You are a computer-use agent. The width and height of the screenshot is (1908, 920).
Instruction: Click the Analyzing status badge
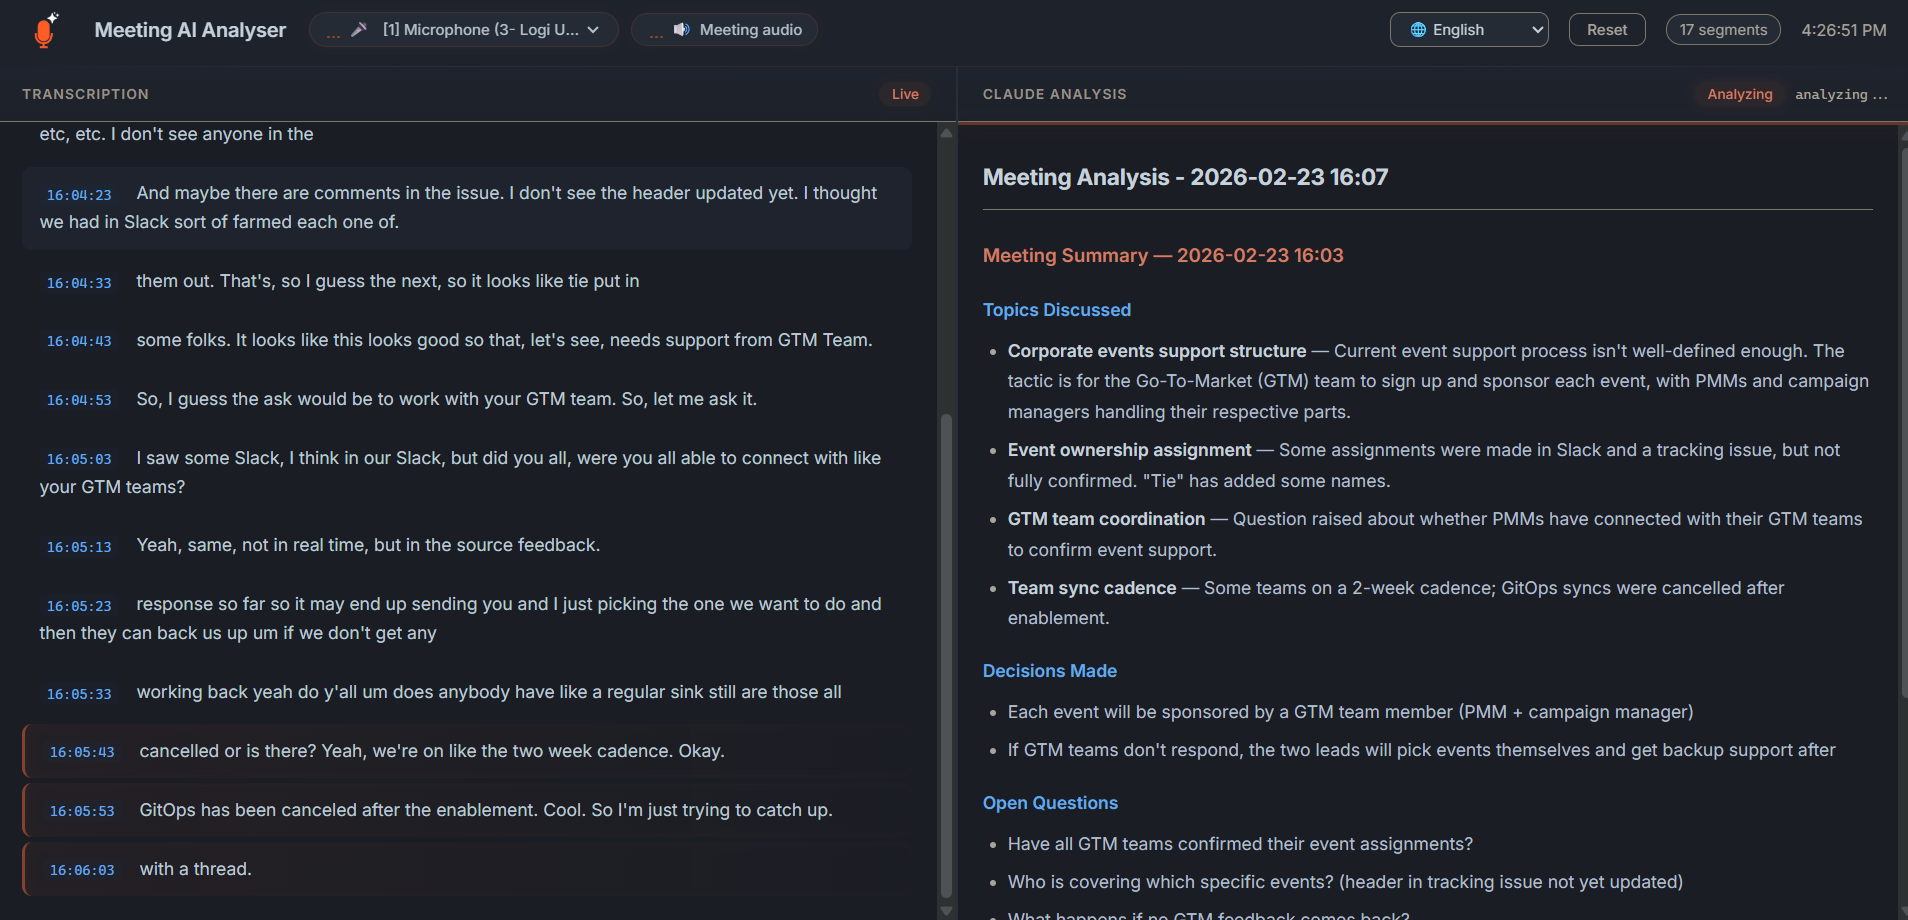pyautogui.click(x=1739, y=93)
